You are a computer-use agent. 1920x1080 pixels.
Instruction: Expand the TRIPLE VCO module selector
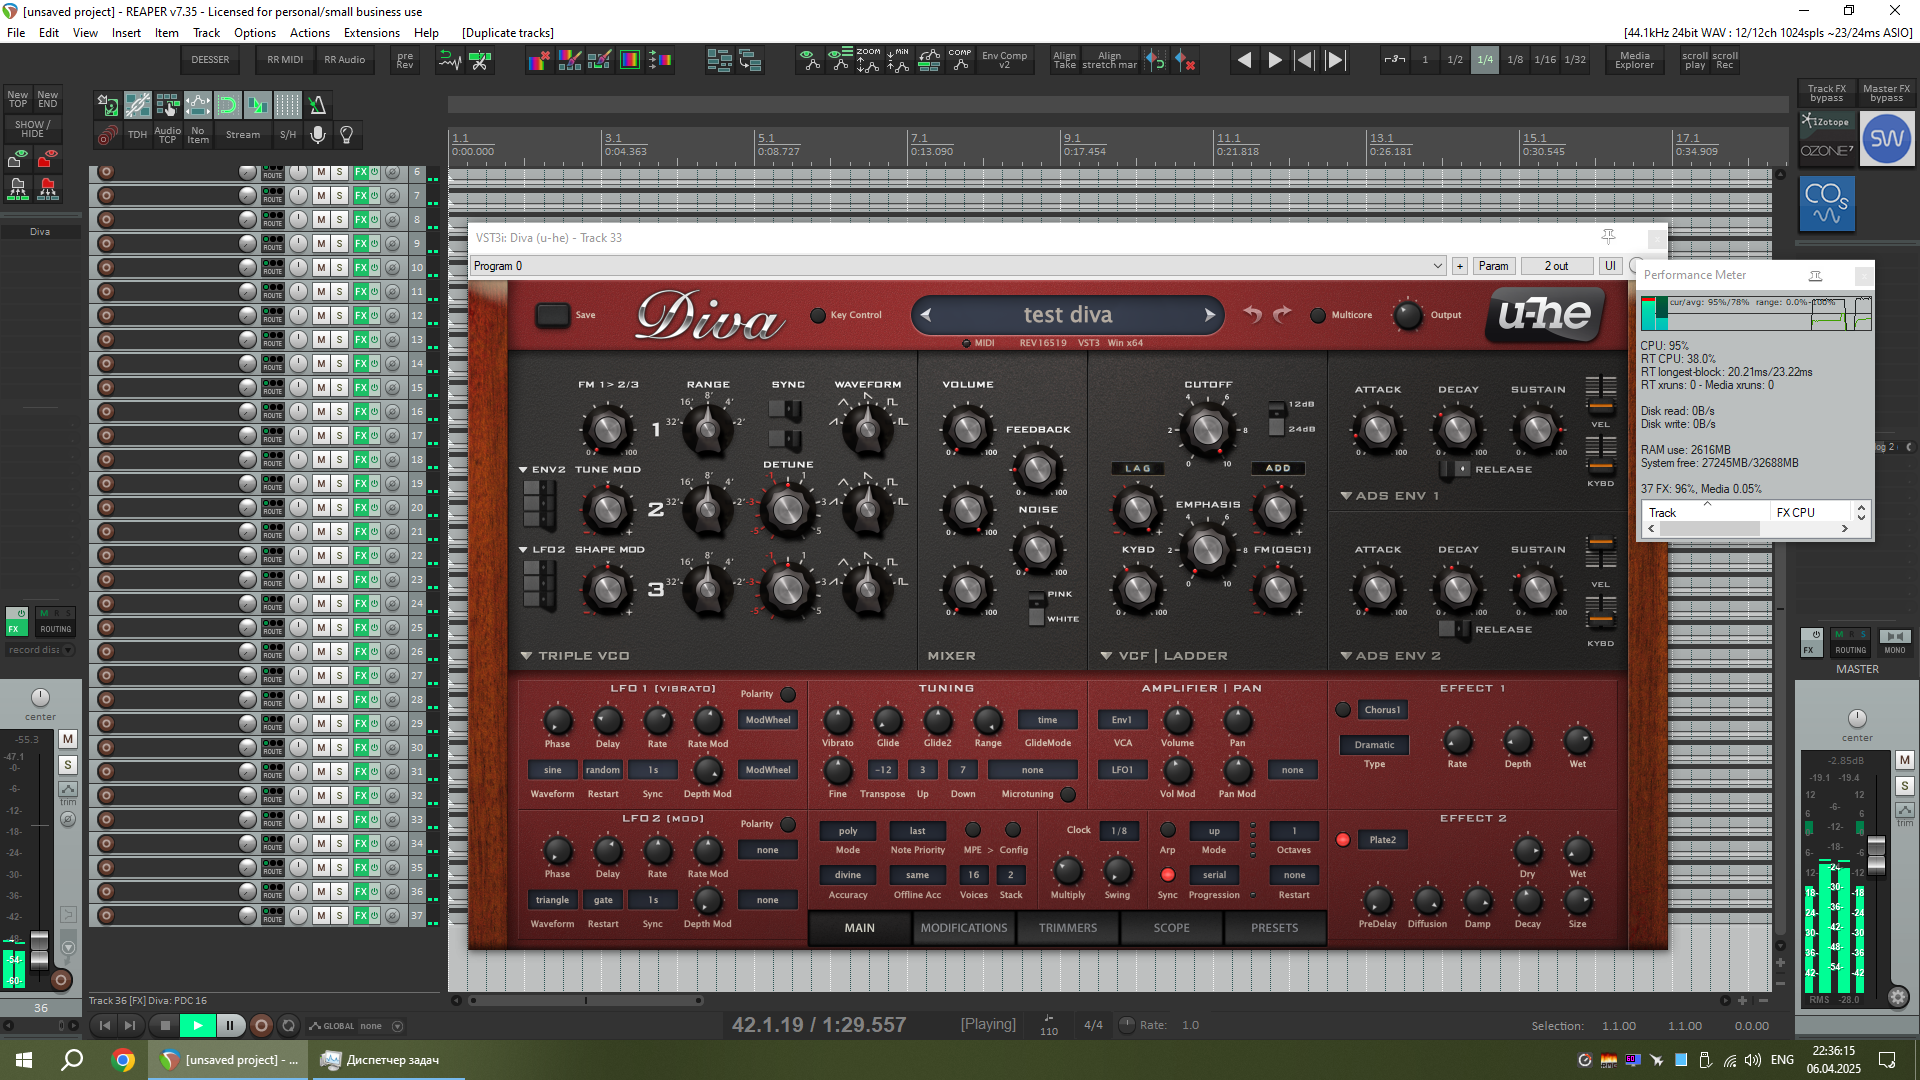(x=527, y=656)
